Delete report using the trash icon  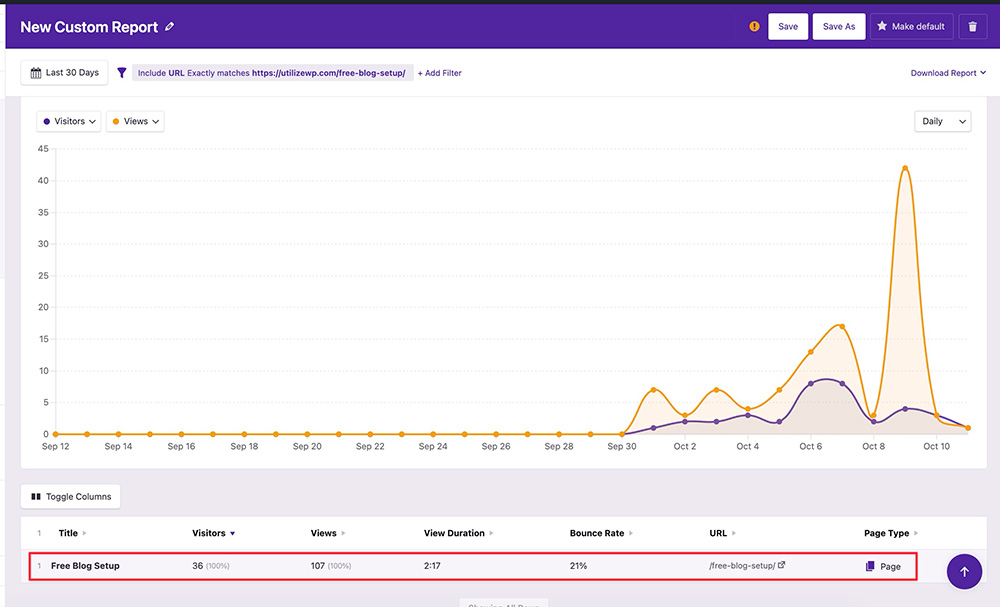pos(972,27)
